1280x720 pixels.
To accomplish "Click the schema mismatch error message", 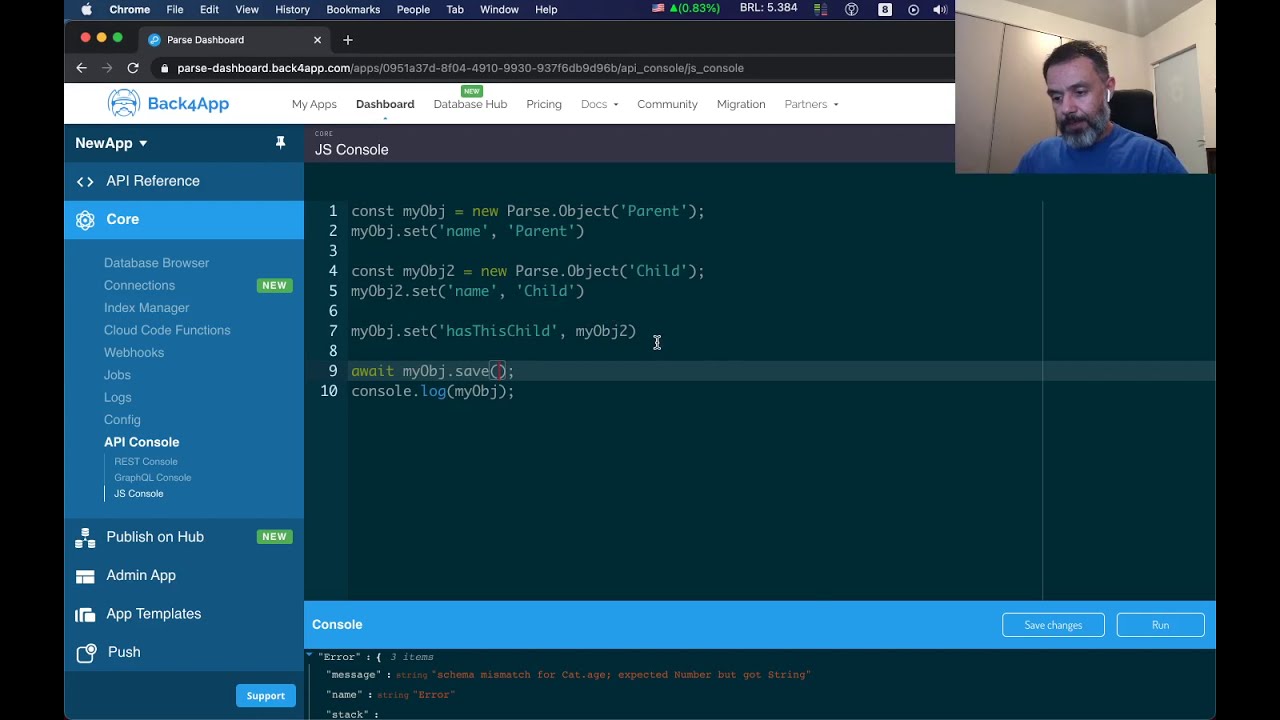I will pyautogui.click(x=622, y=675).
